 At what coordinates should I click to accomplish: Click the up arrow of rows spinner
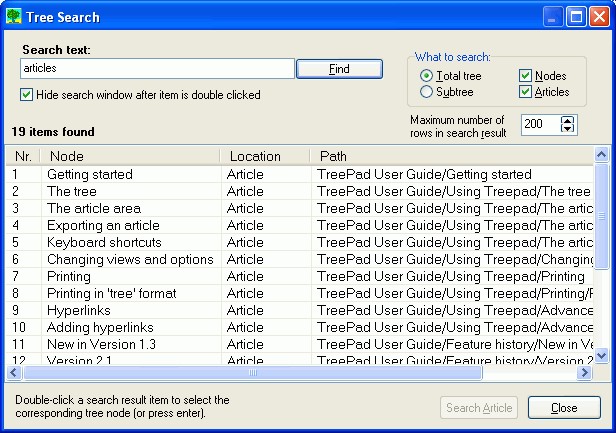568,119
